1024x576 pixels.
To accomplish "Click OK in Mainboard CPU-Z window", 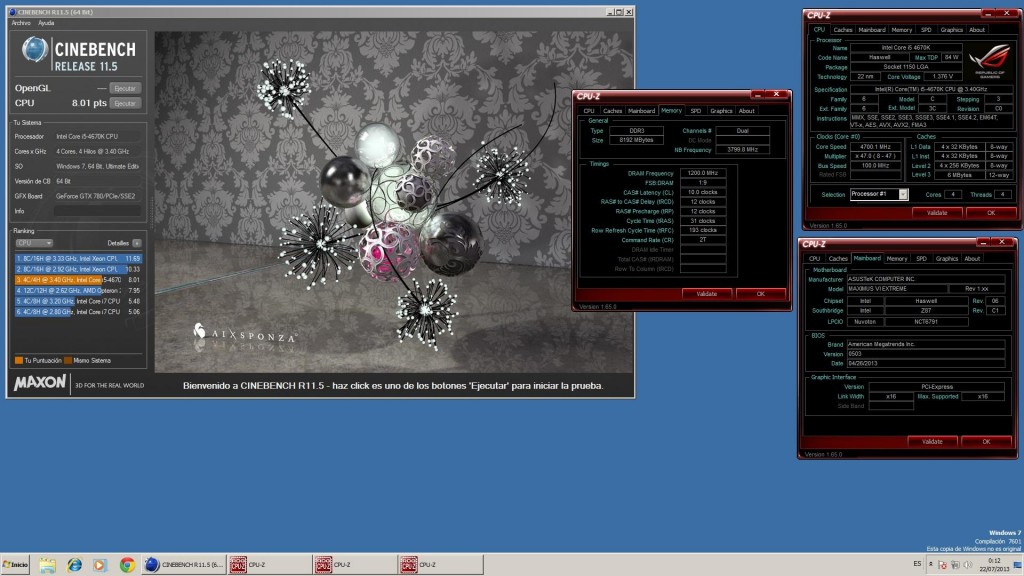I will click(x=987, y=441).
